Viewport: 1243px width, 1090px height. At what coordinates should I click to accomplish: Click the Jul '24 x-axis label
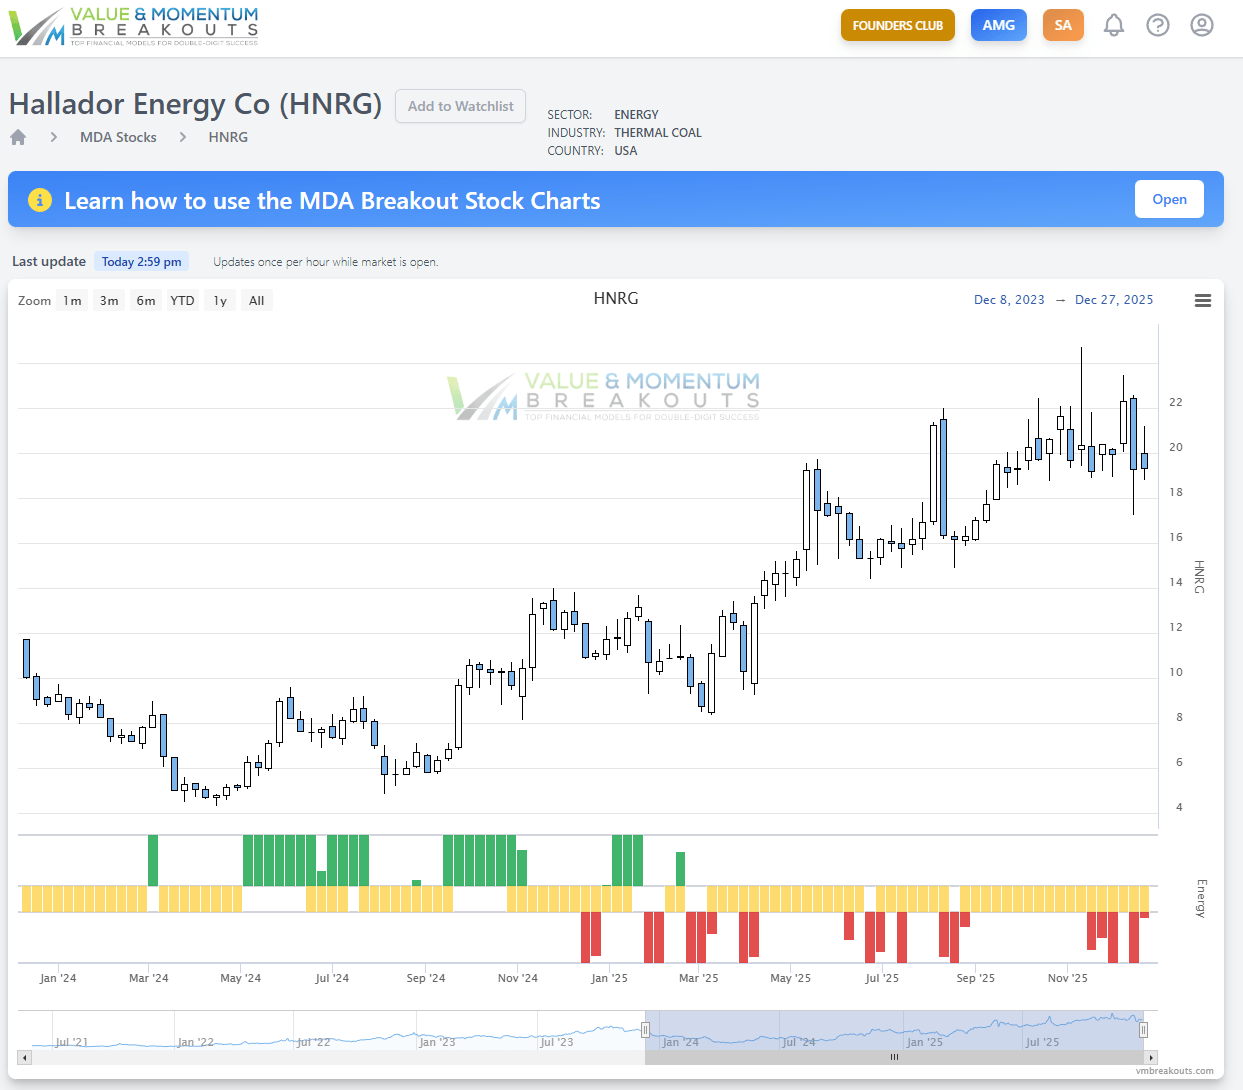(332, 978)
